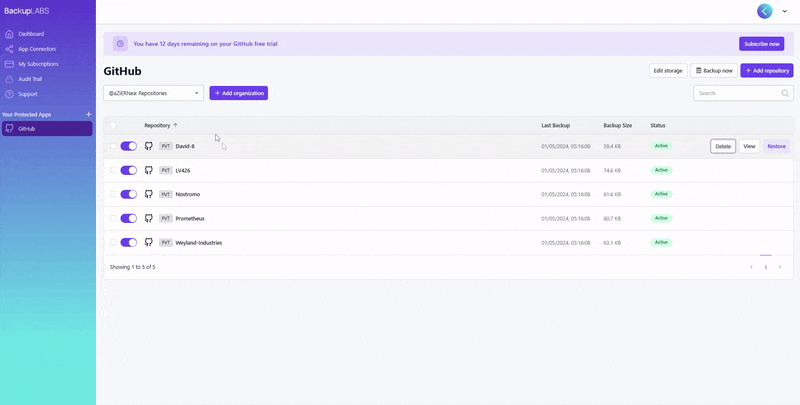Screen dimensions: 800x405
Task: Click the Add repository button
Action: point(767,71)
